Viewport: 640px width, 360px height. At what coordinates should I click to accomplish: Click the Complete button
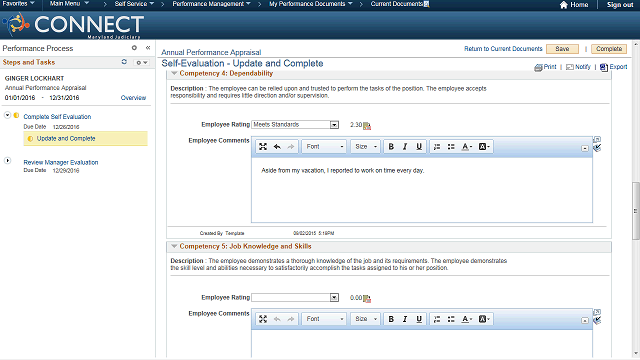point(609,49)
